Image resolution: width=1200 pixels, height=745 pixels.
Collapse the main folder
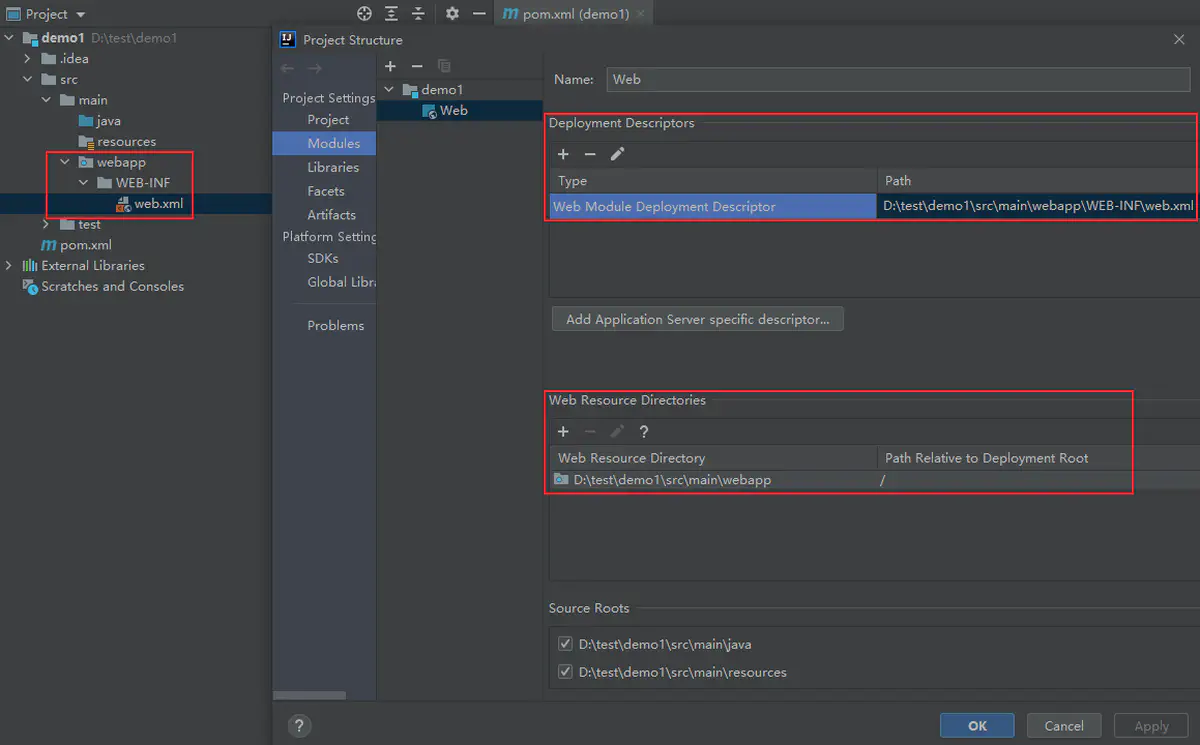47,100
